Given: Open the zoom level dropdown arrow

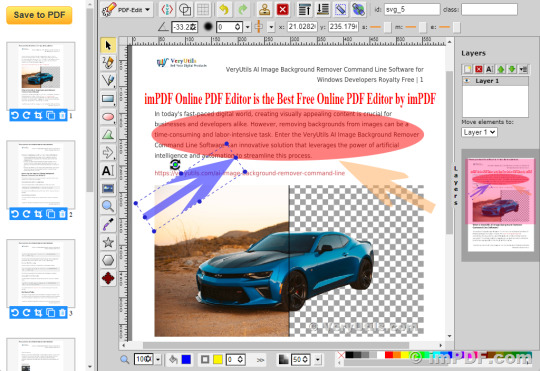Looking at the screenshot, I should point(158,359).
